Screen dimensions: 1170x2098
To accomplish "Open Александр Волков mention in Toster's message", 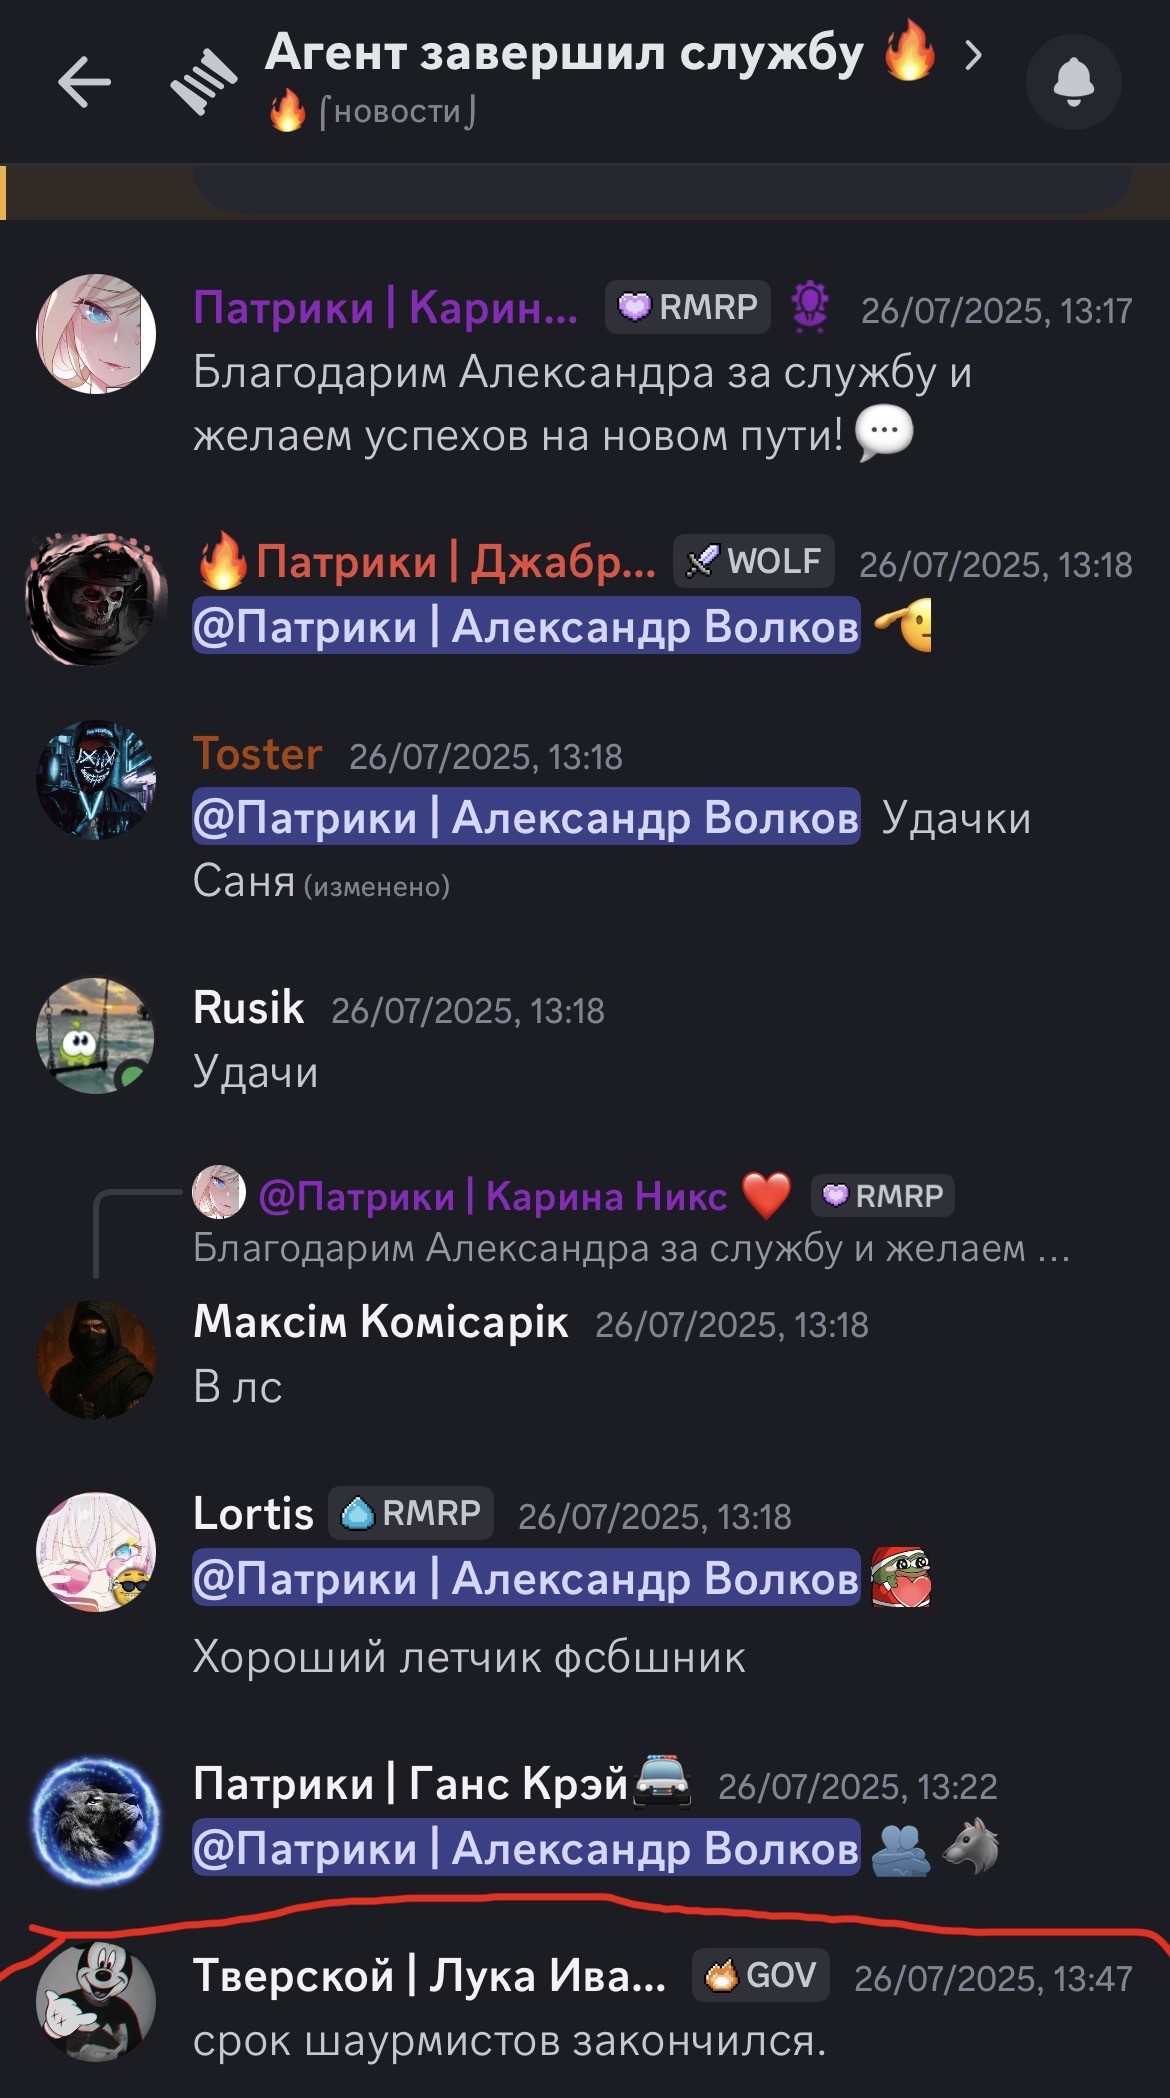I will [x=526, y=817].
